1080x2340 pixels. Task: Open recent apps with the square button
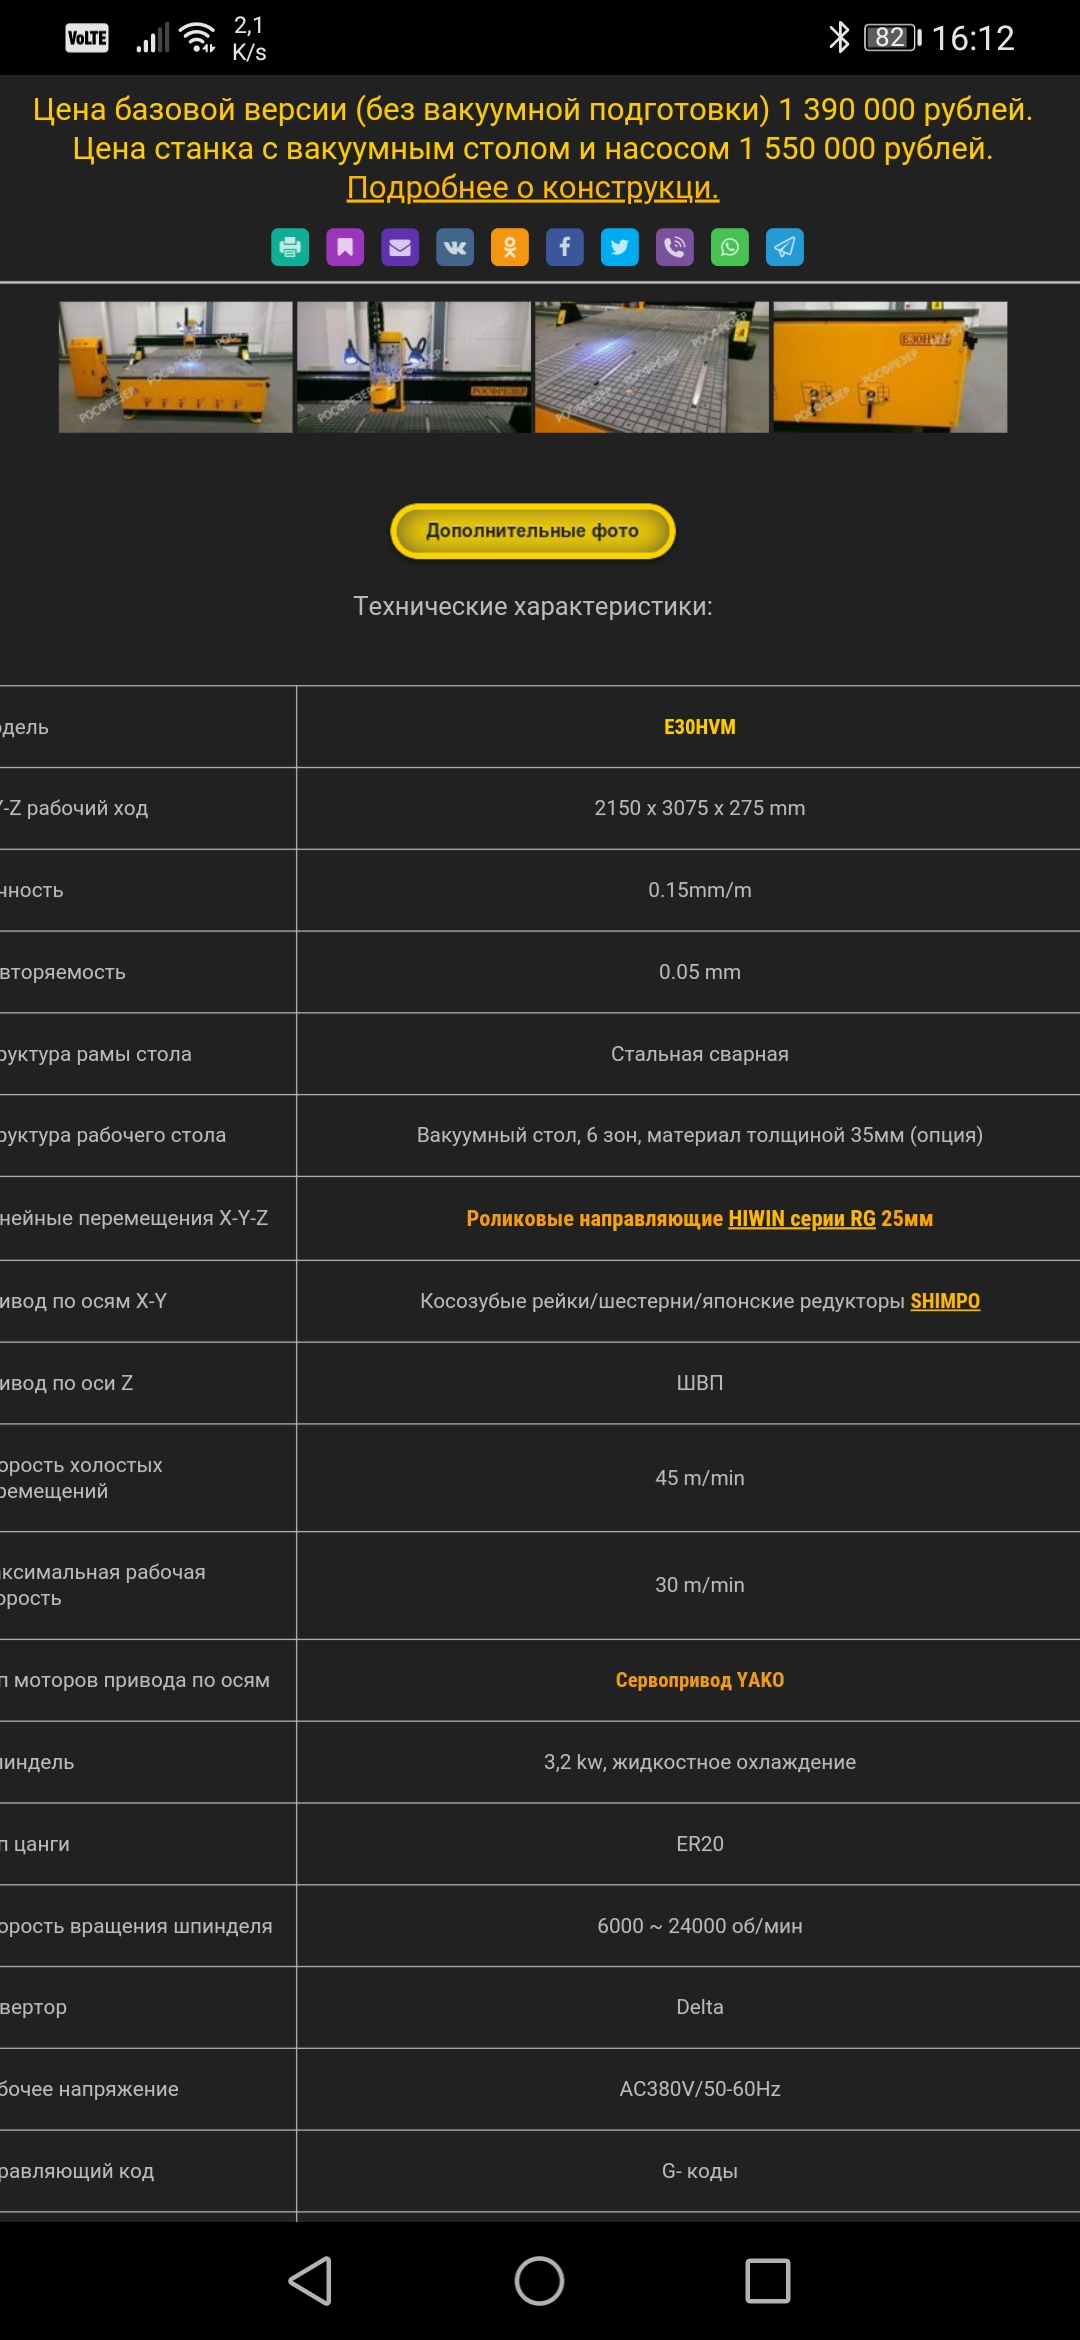pyautogui.click(x=767, y=2281)
